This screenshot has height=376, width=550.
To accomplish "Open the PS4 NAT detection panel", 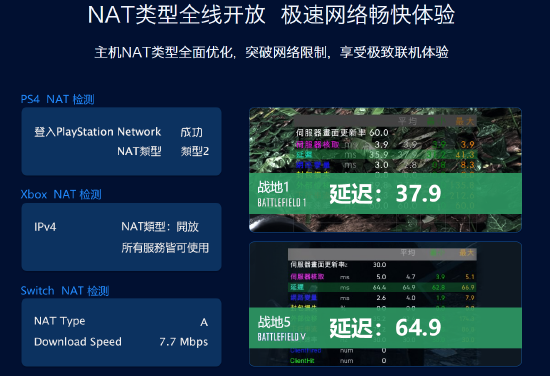I will [x=121, y=141].
